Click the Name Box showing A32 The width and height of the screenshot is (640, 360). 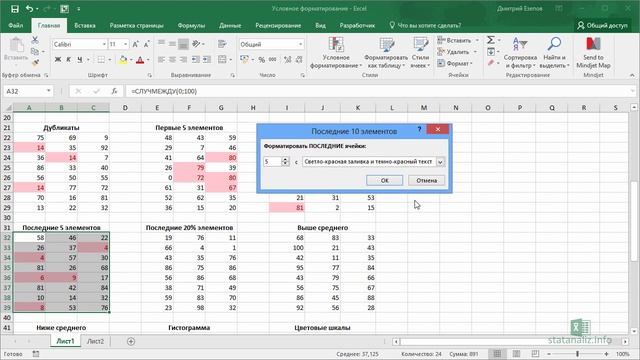coord(28,91)
